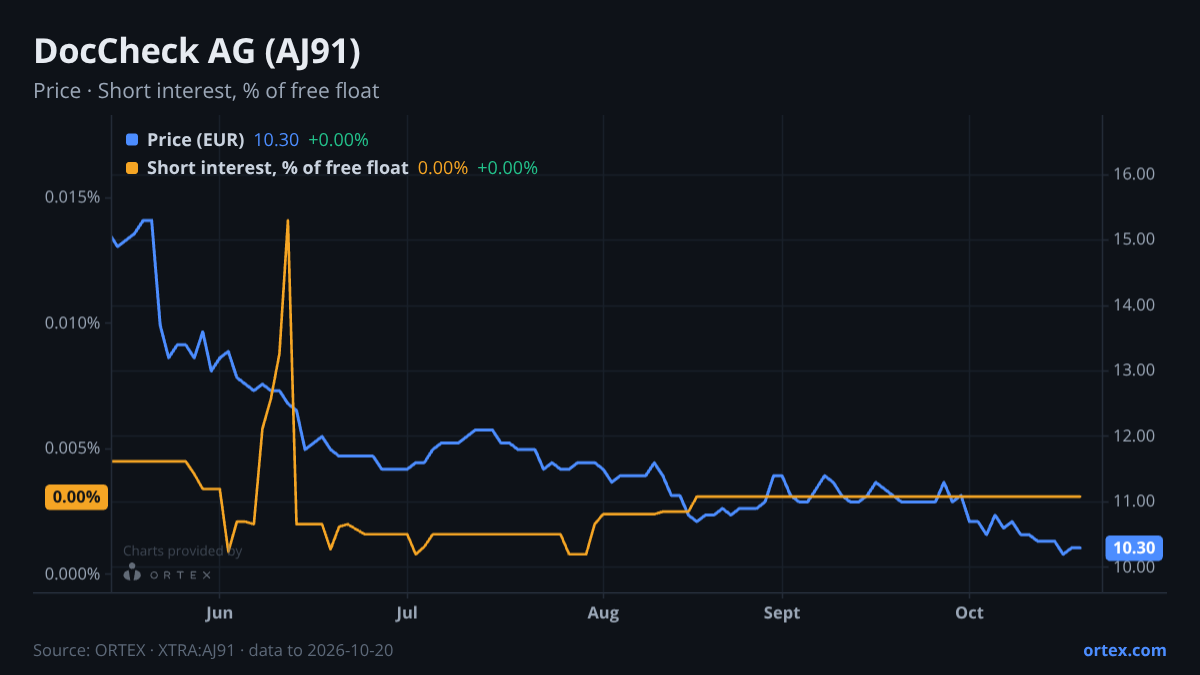
Task: Click the 13.00 right axis label
Action: (x=1134, y=371)
